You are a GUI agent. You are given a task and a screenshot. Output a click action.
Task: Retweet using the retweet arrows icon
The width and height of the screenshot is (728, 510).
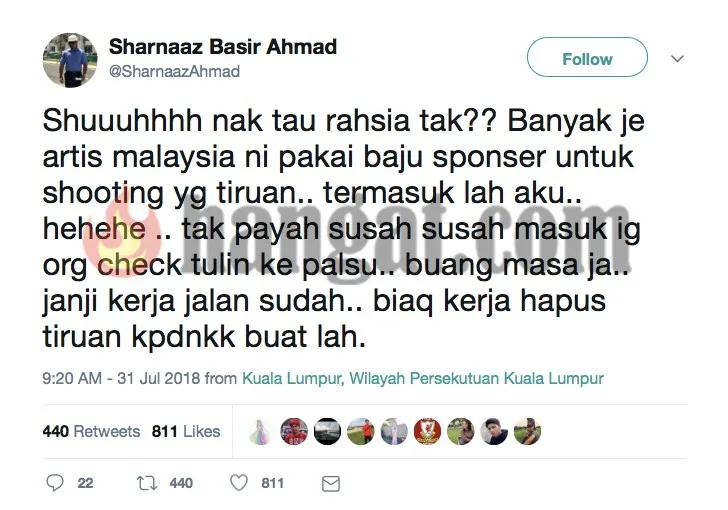[147, 483]
